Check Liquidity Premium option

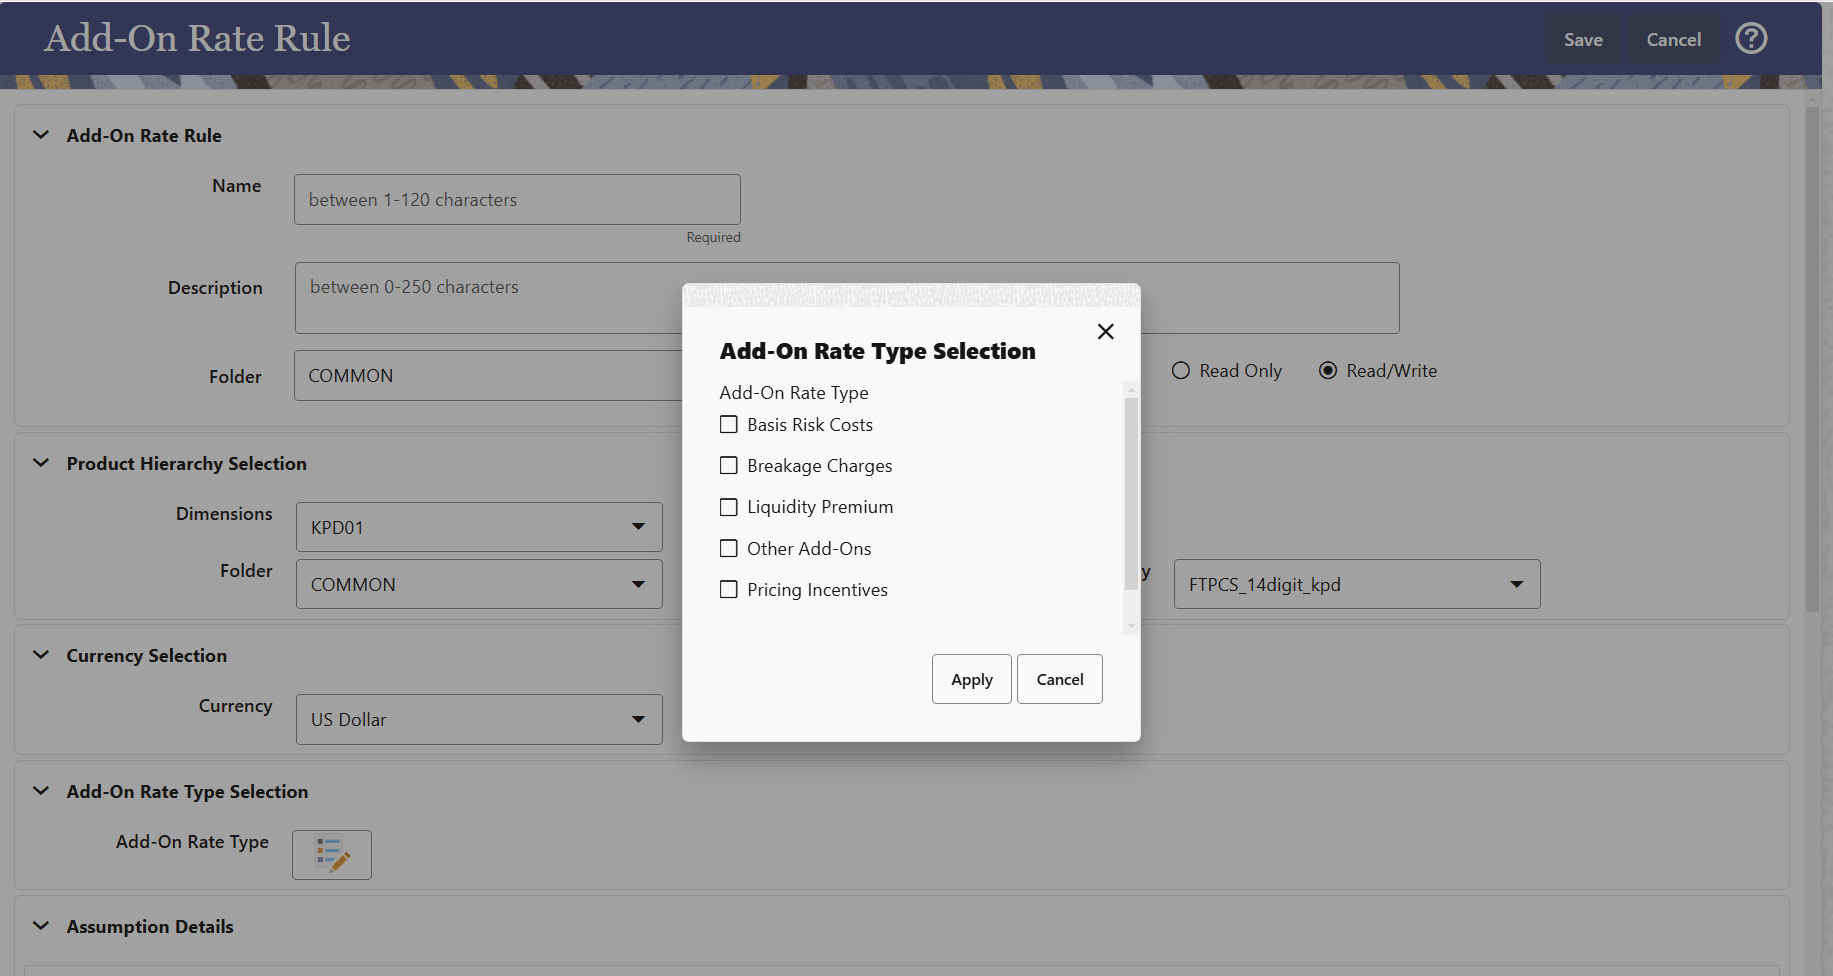coord(728,507)
